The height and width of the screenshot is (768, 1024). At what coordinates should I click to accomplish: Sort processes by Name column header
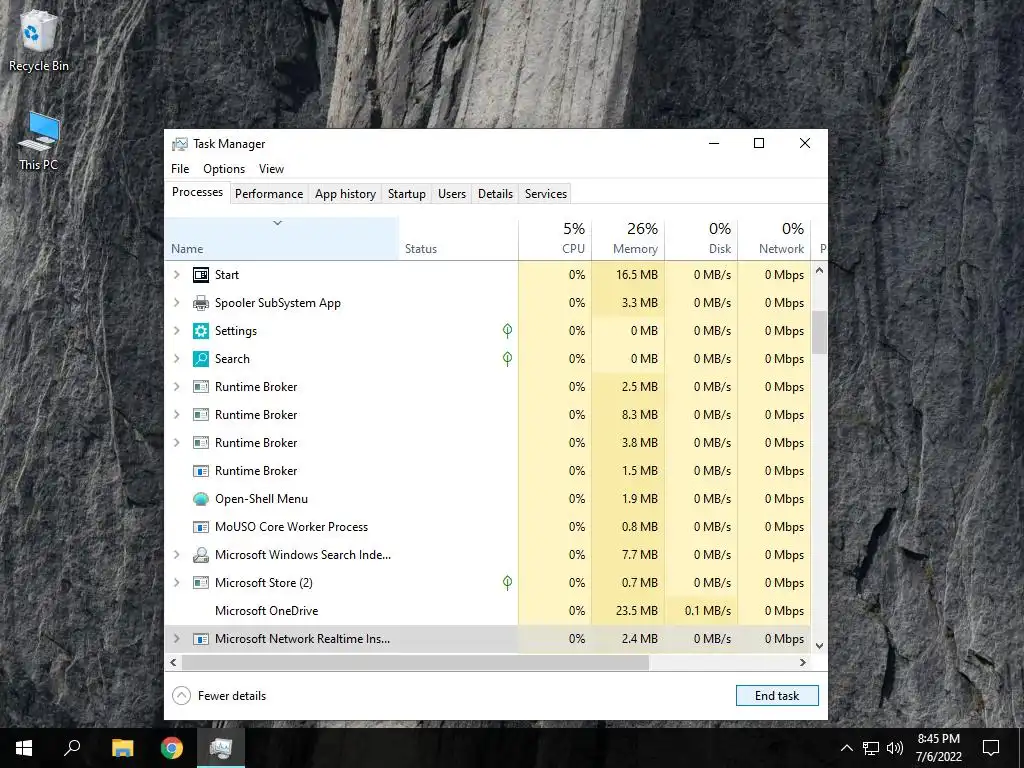pyautogui.click(x=281, y=239)
